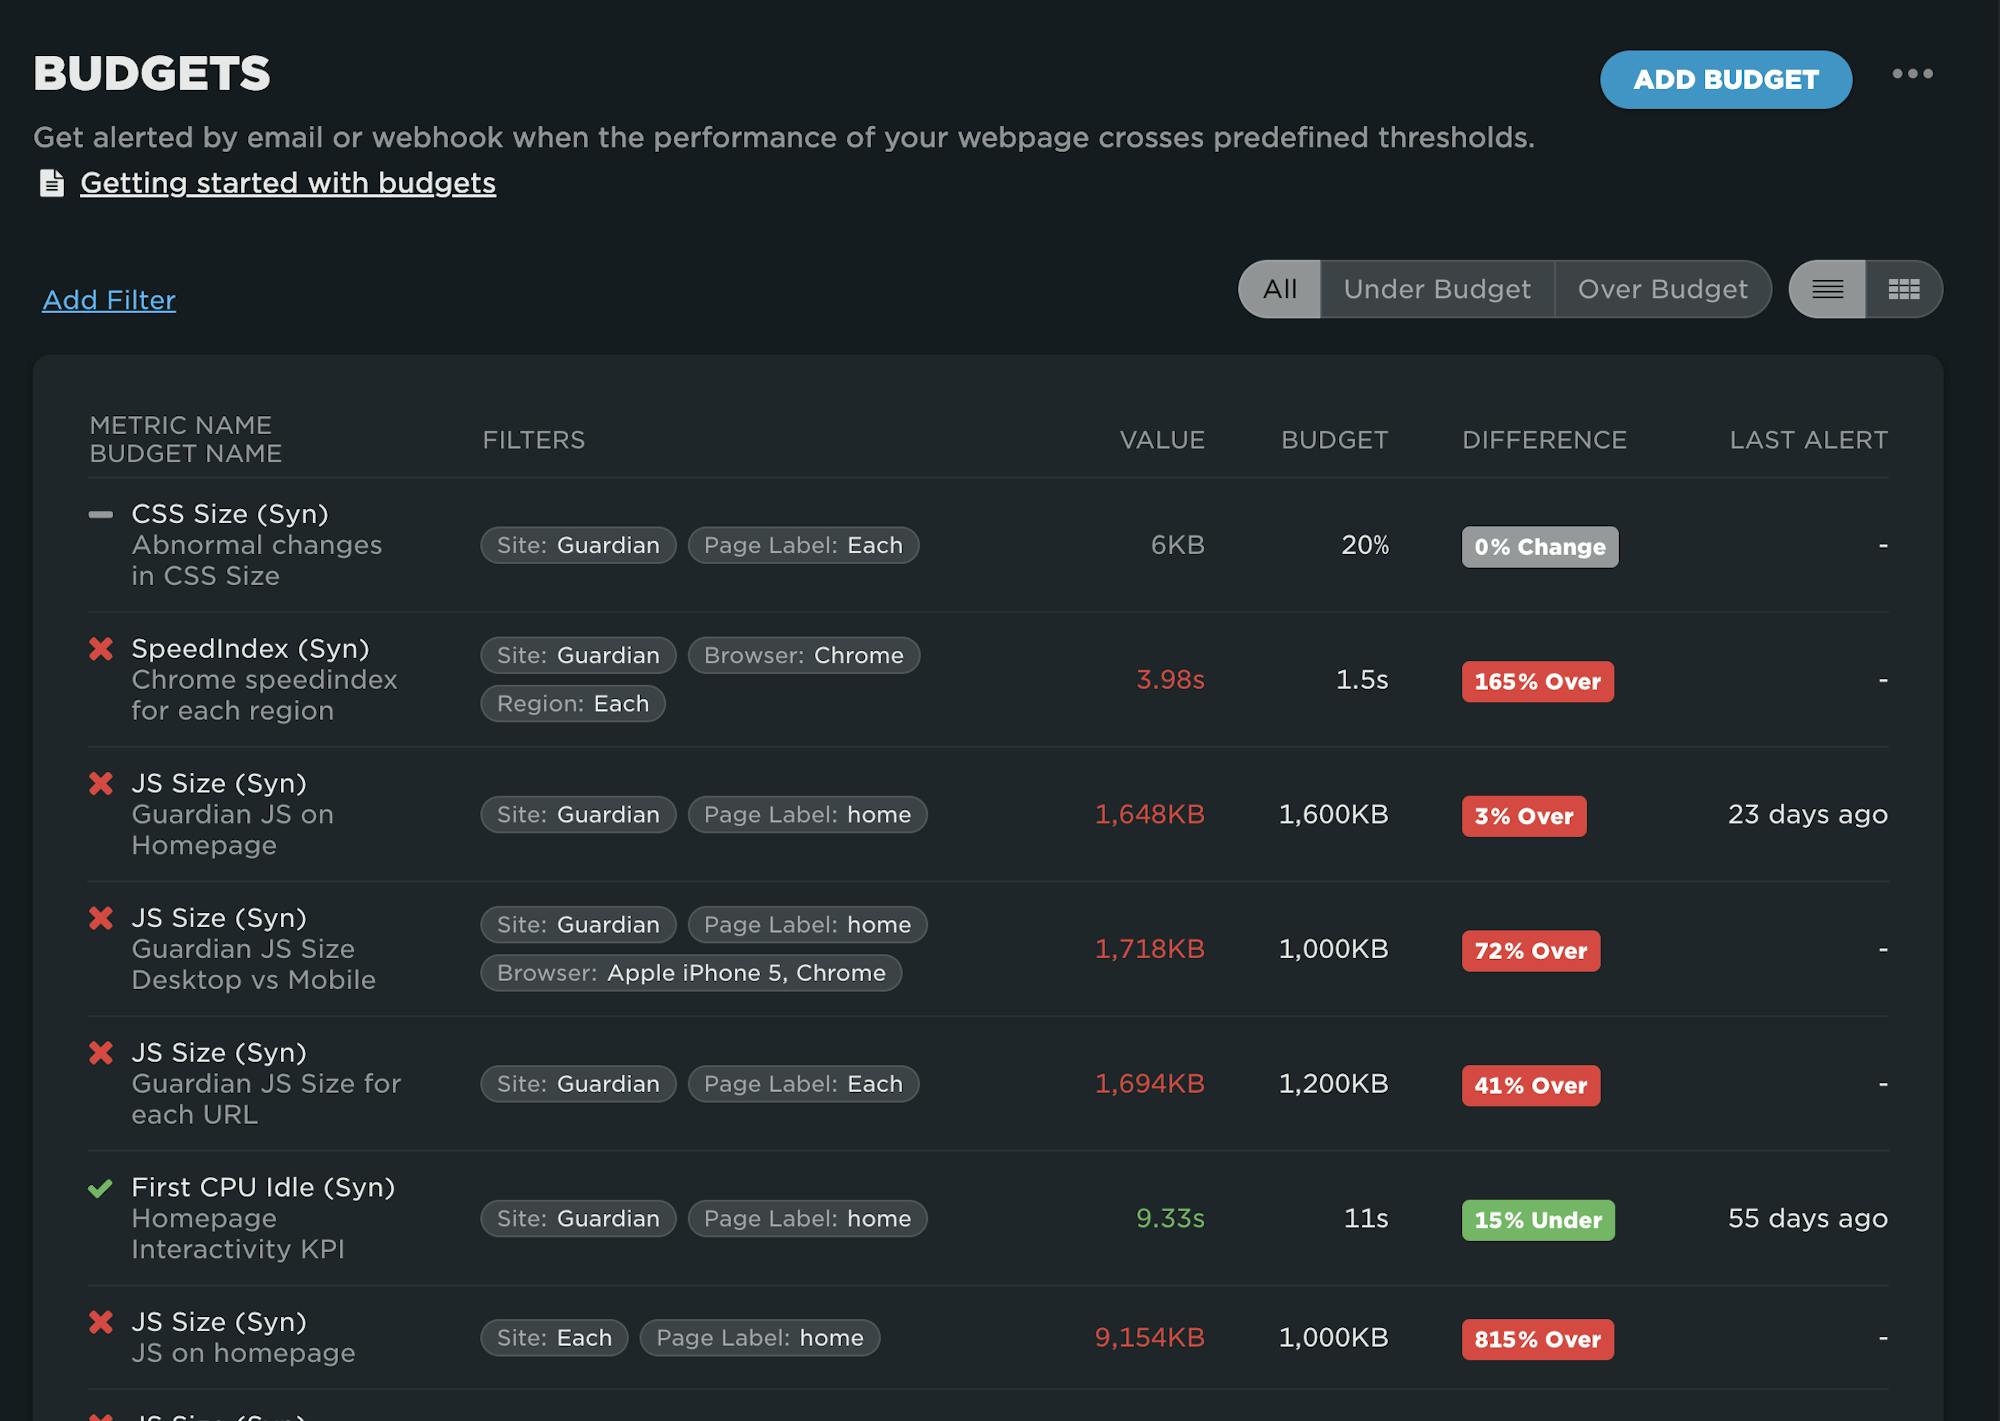This screenshot has width=2000, height=1421.
Task: Open Guardian JS on Homepage budget row
Action: click(x=232, y=815)
